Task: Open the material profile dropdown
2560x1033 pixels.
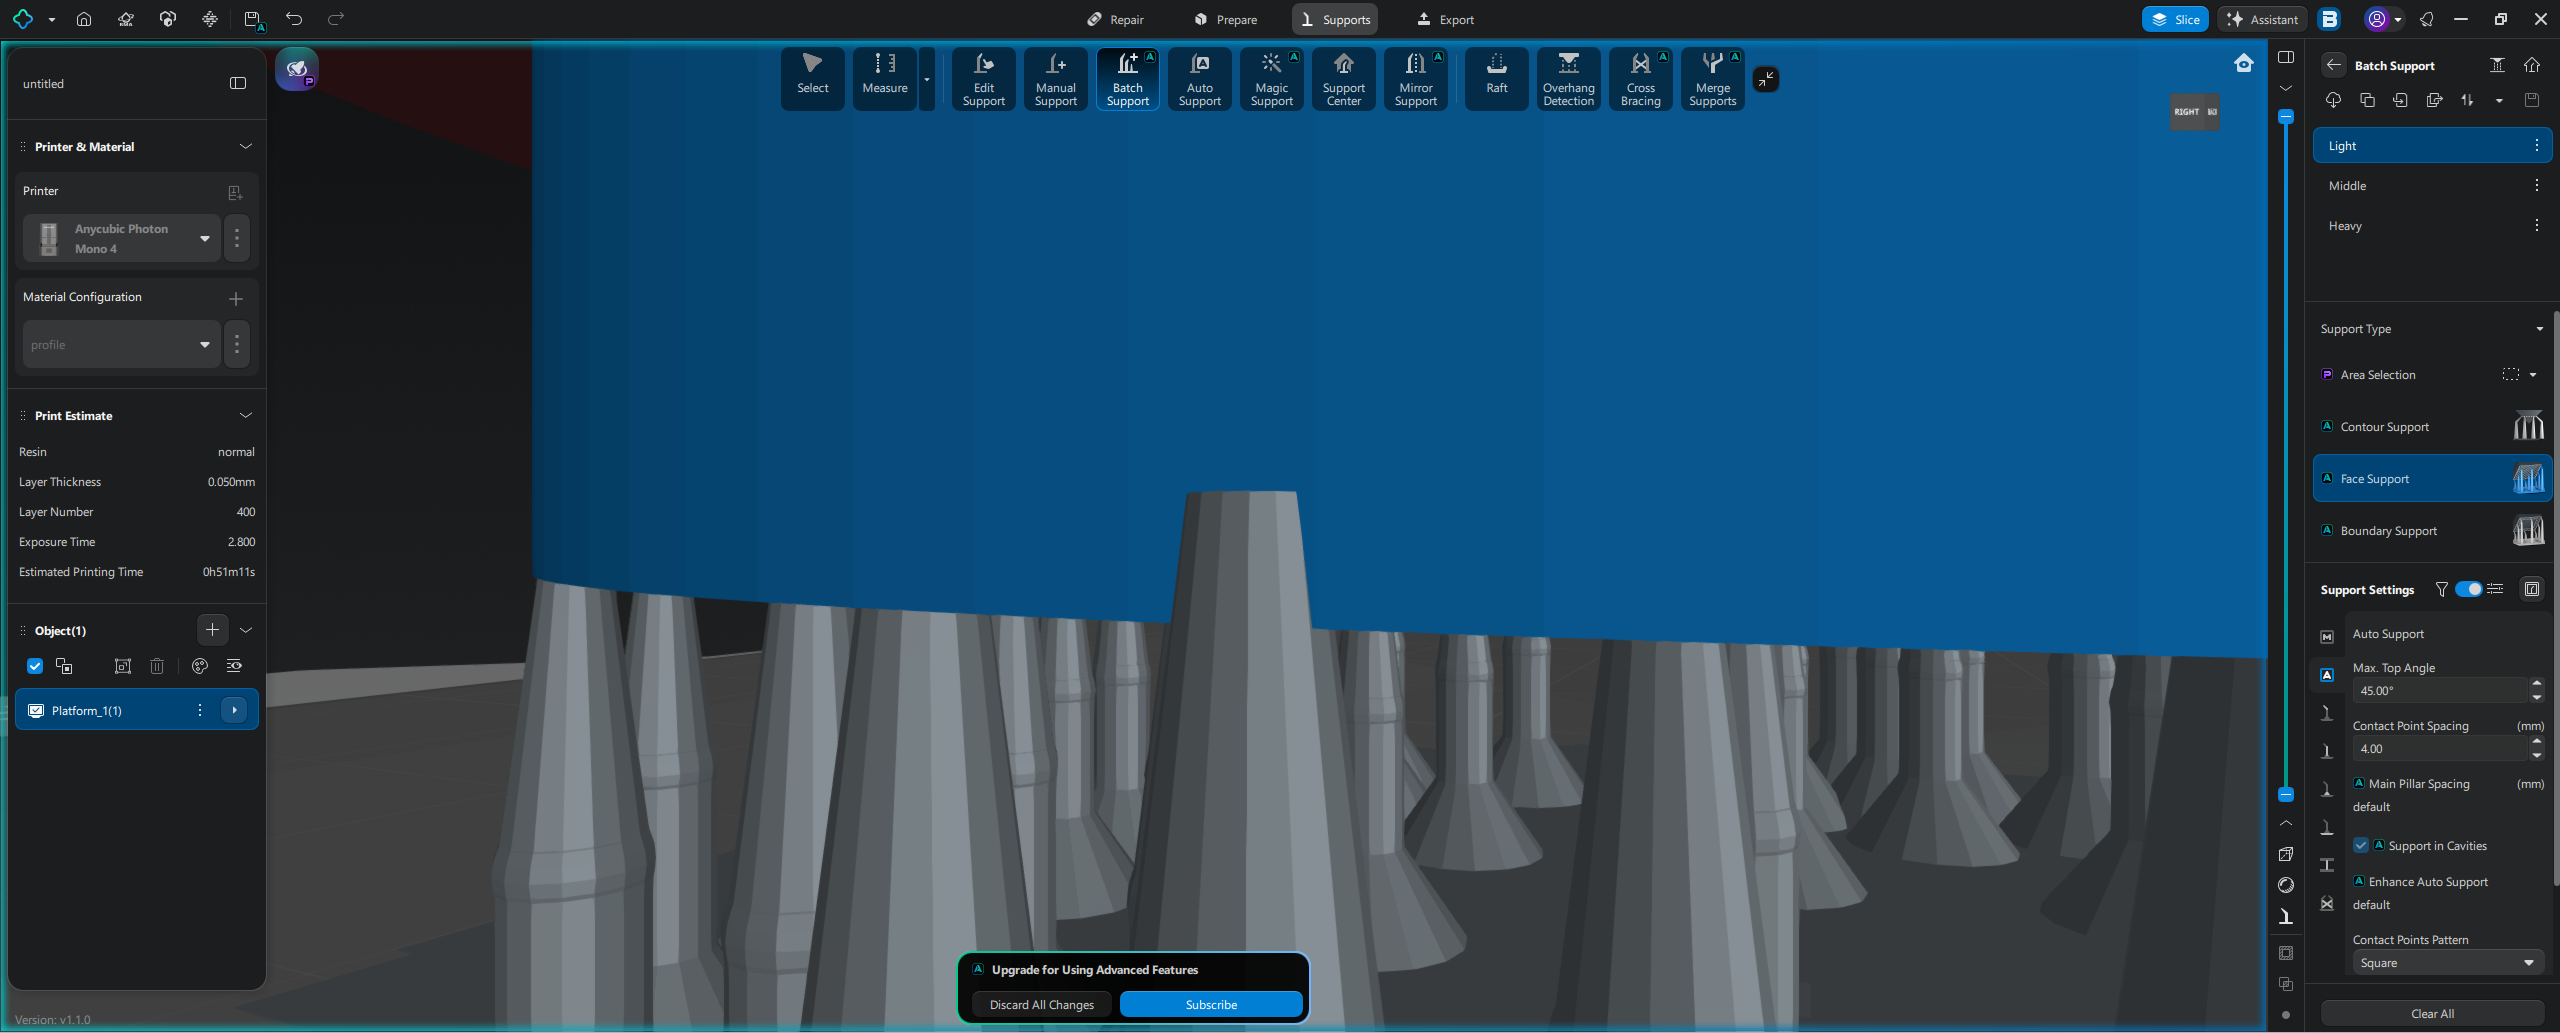Action: pyautogui.click(x=121, y=345)
